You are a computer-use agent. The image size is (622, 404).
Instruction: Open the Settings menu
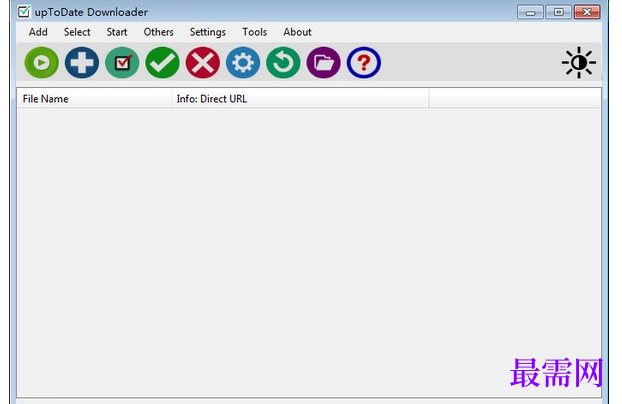coord(207,32)
